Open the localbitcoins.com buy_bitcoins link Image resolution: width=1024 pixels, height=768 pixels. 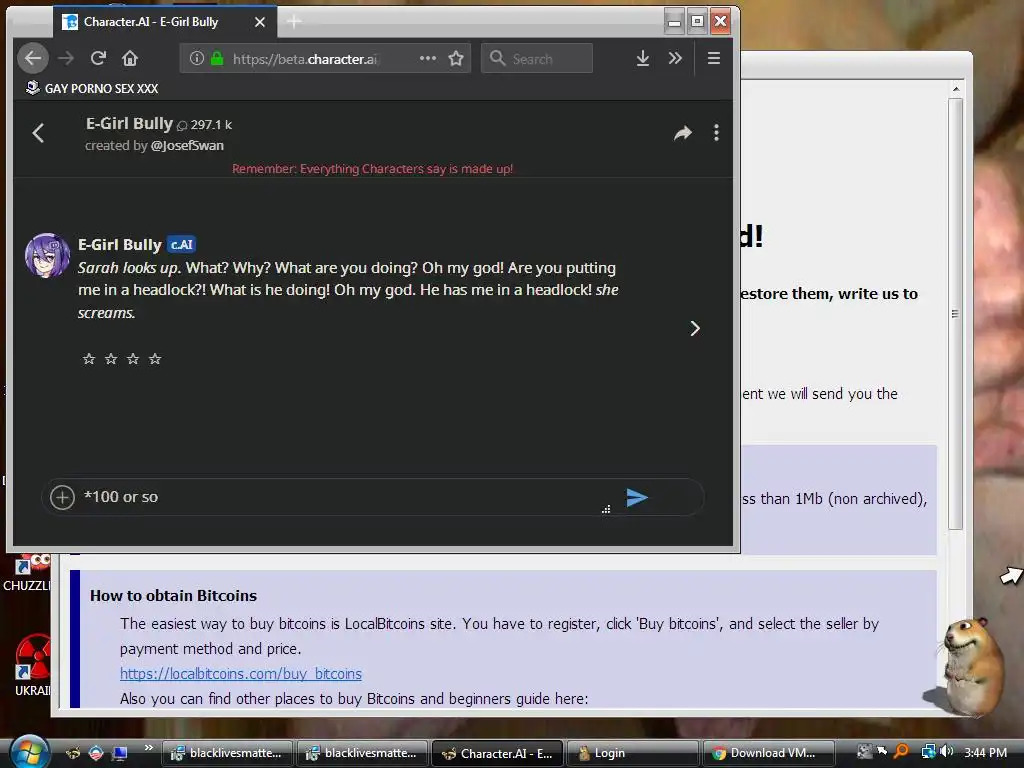(x=240, y=673)
